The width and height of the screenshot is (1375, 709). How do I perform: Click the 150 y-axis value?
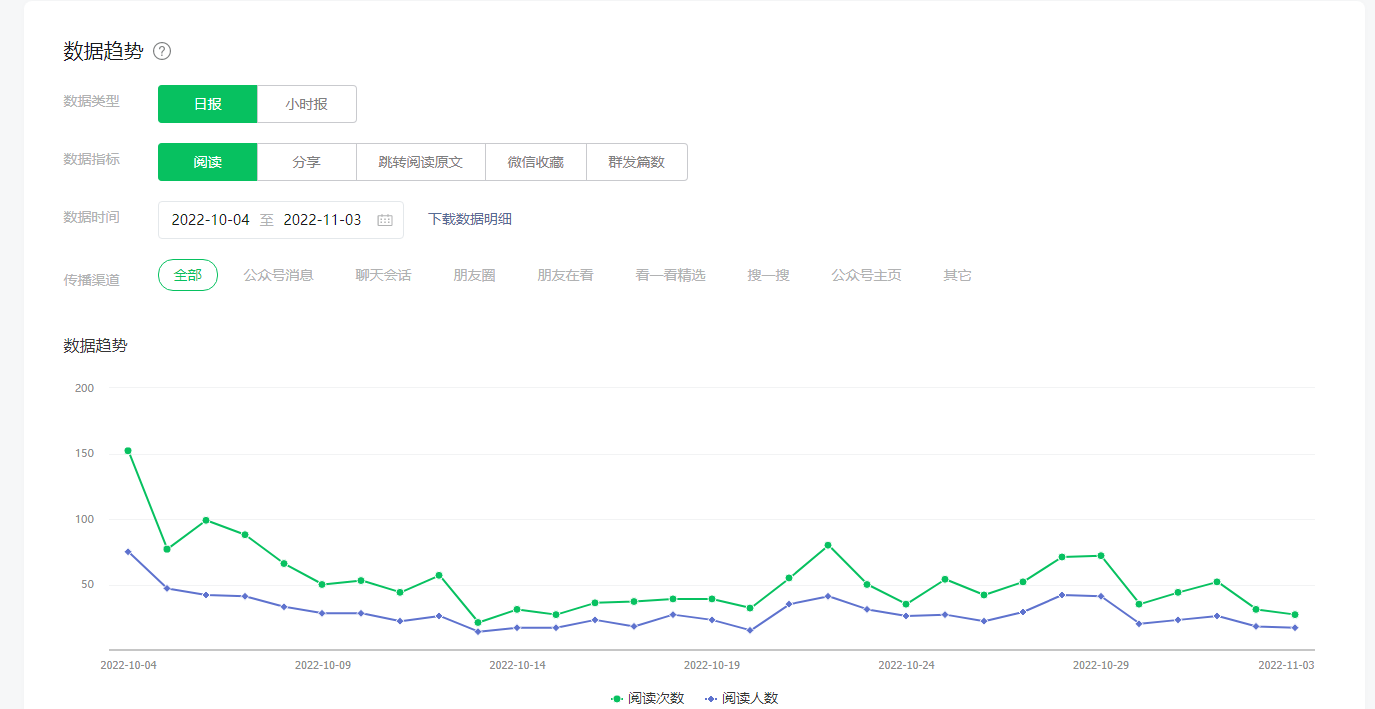[x=84, y=454]
